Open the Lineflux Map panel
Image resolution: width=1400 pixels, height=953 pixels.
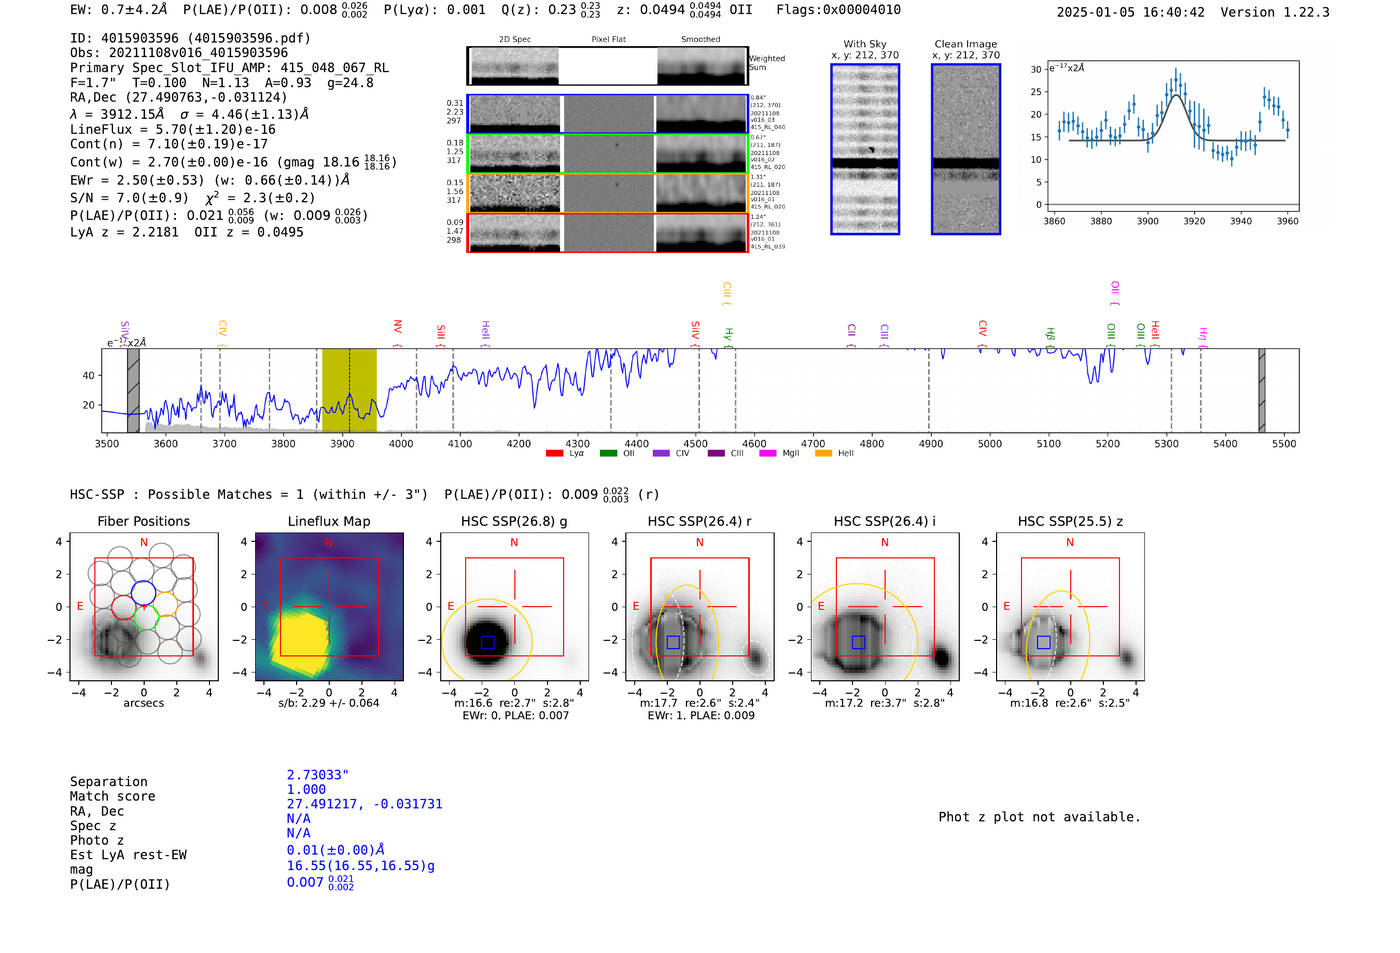tap(329, 607)
